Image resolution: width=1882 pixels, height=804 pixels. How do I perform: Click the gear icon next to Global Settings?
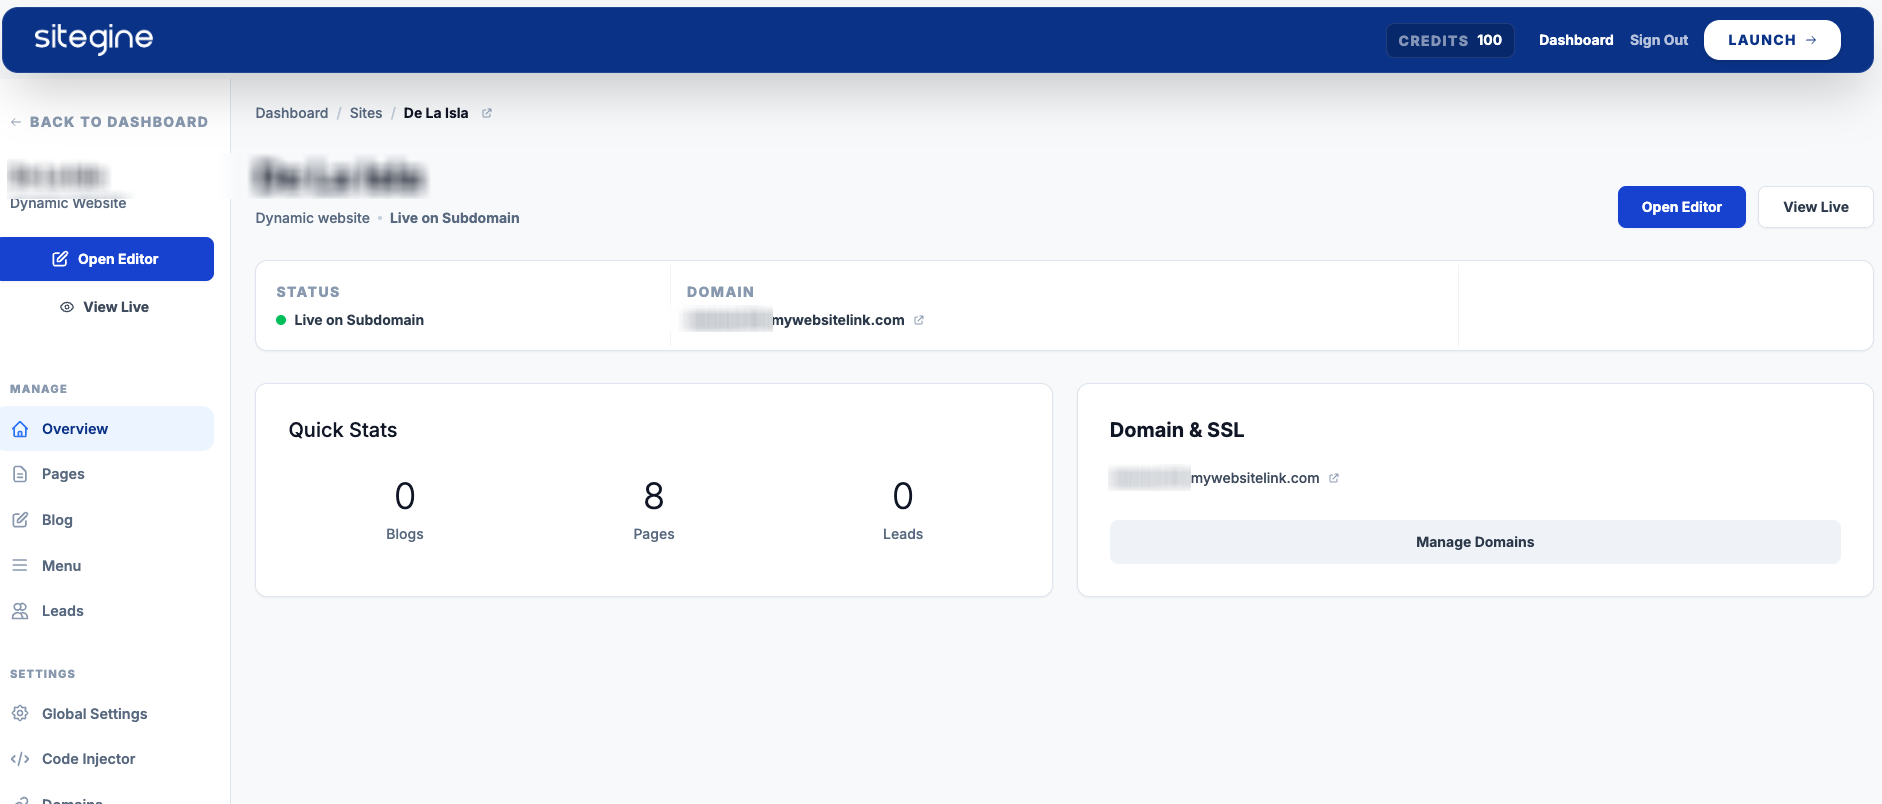click(20, 714)
